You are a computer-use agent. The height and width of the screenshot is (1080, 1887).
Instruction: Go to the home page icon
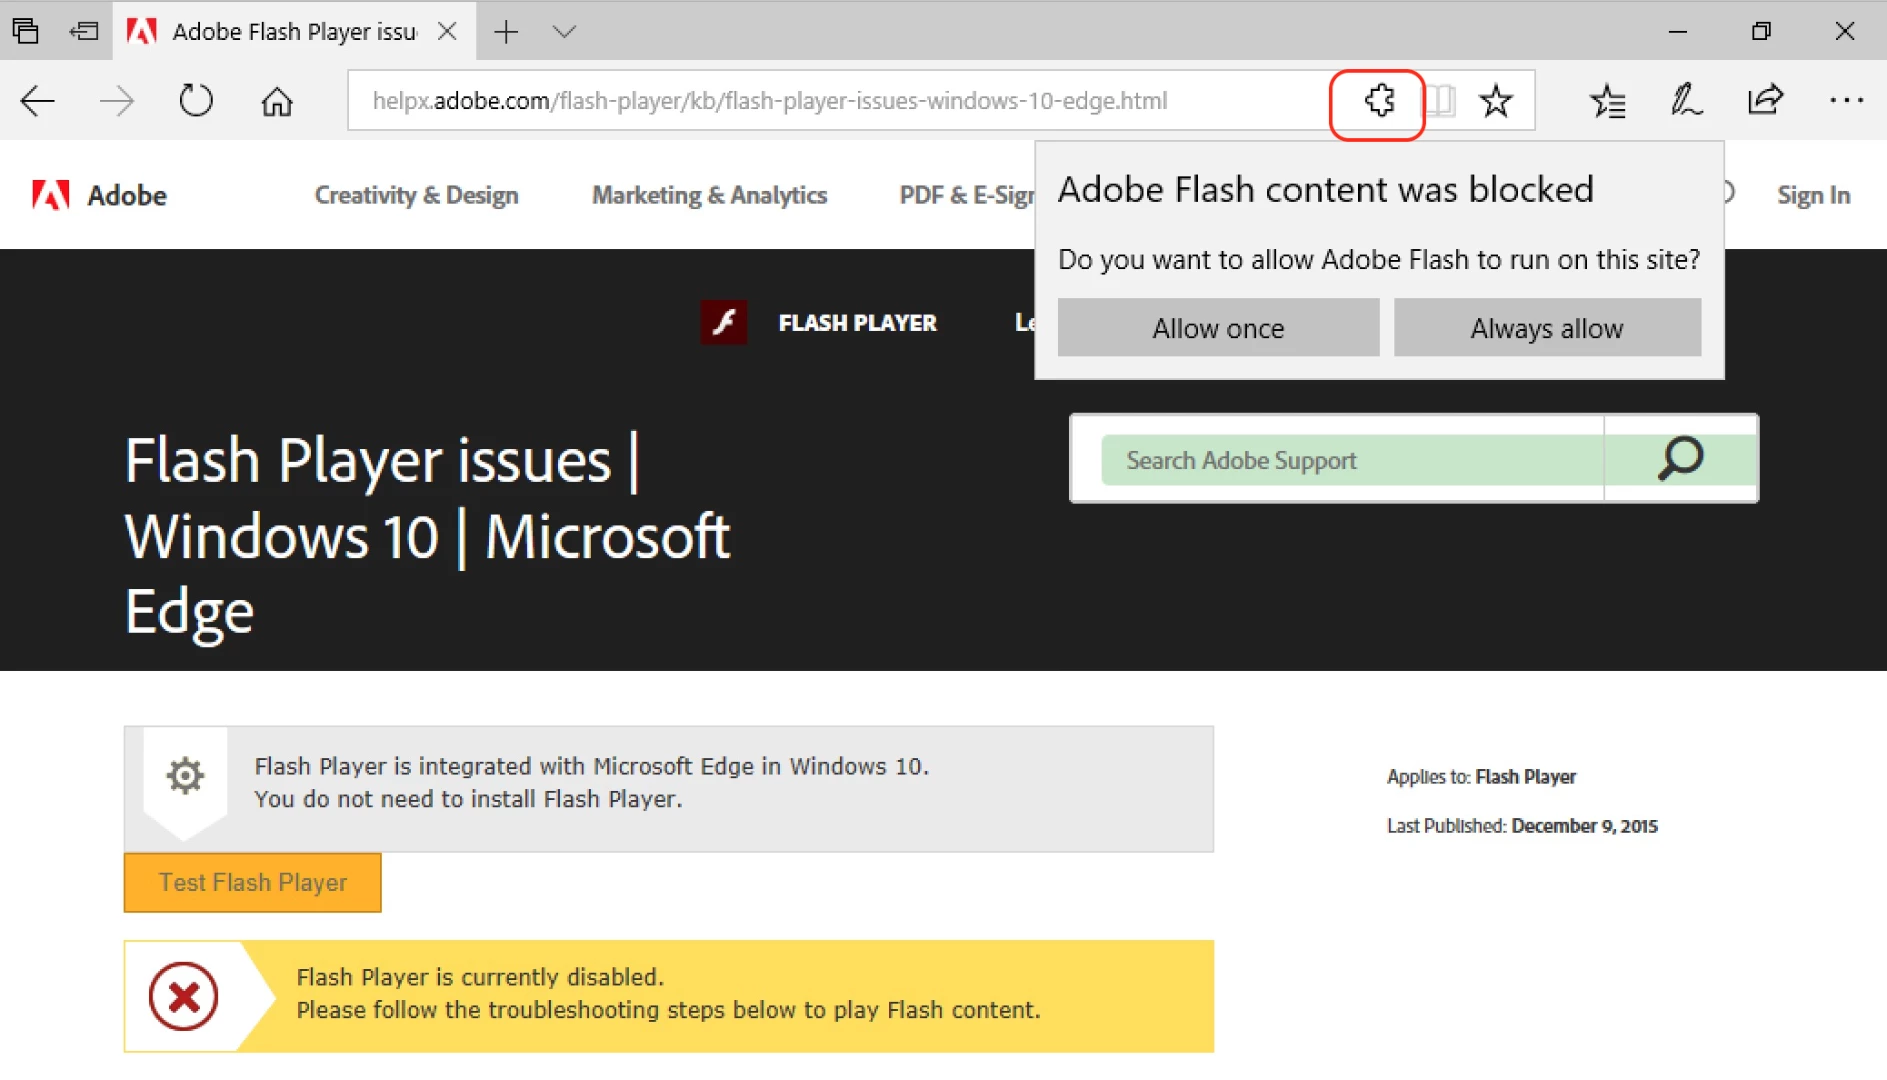(277, 101)
